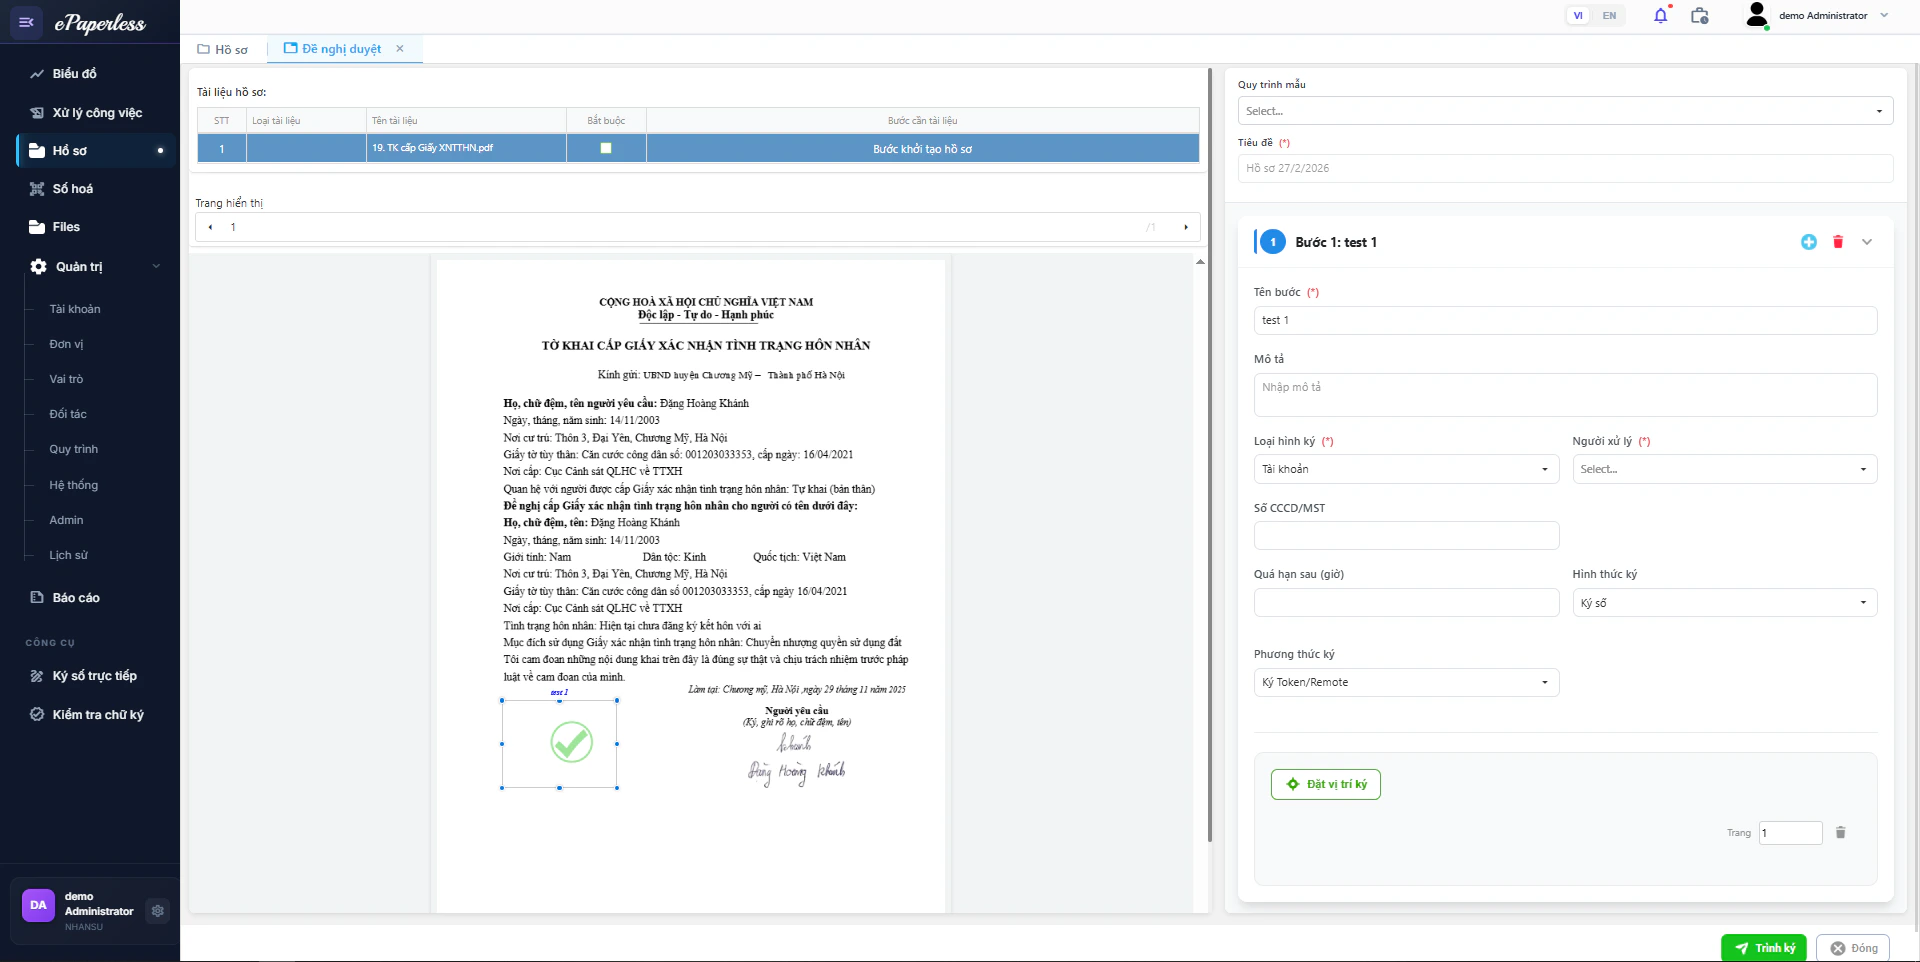Open the user account menu arrow

click(1884, 15)
